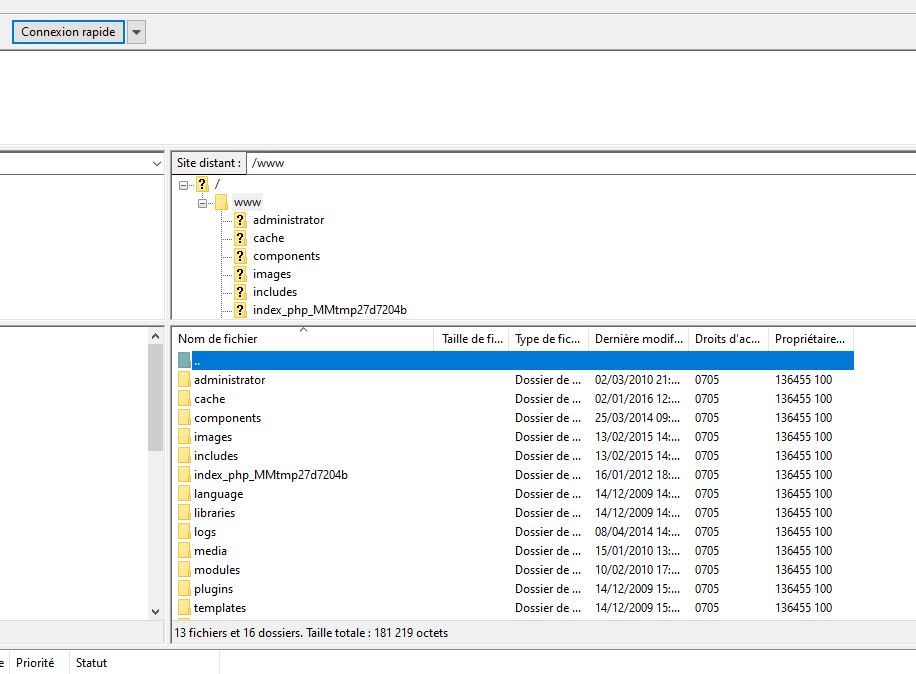Open the Connexion rapide history dropdown arrow
916x674 pixels.
click(x=137, y=32)
